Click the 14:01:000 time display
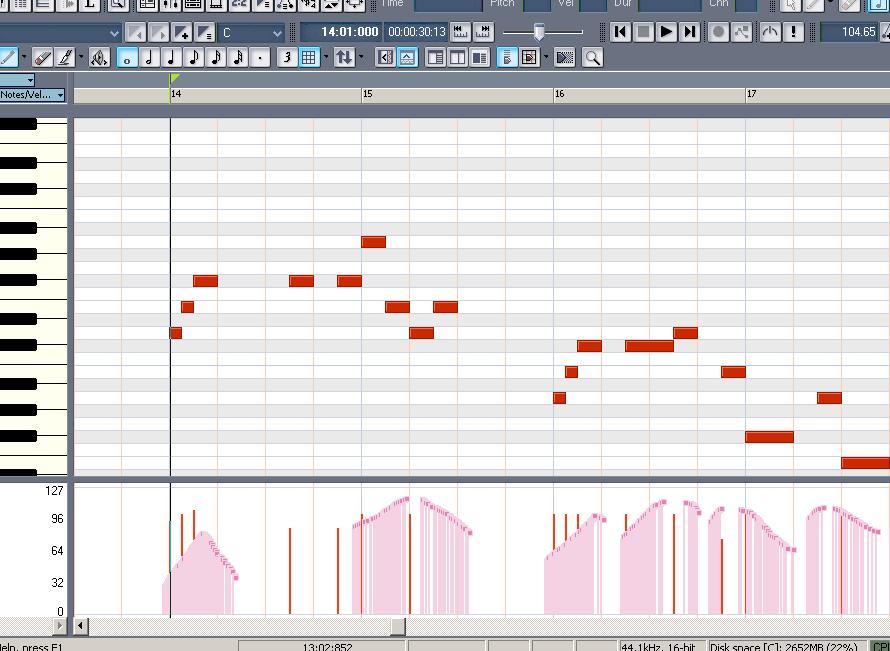The height and width of the screenshot is (651, 890). [x=341, y=32]
